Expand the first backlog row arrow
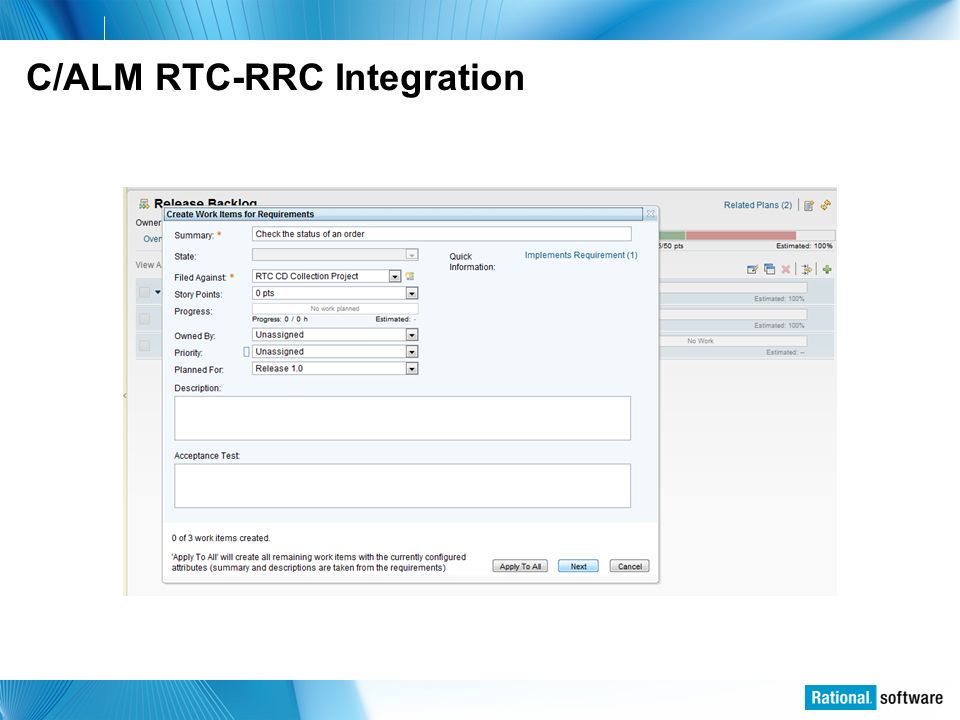960x720 pixels. [x=157, y=292]
